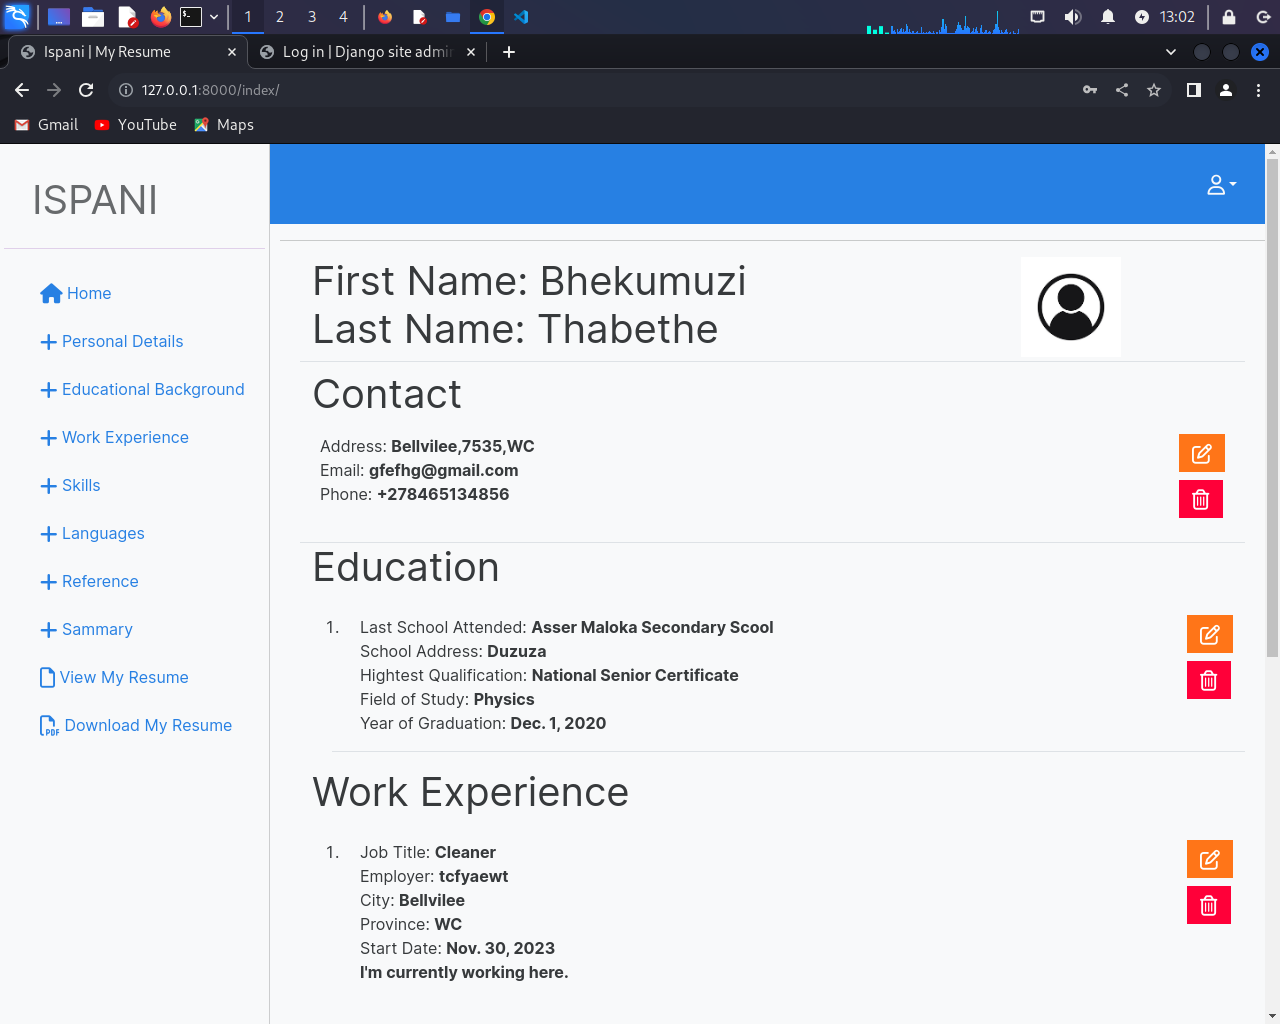Click the edit icon for Contact section
This screenshot has height=1024, width=1280.
(x=1201, y=453)
